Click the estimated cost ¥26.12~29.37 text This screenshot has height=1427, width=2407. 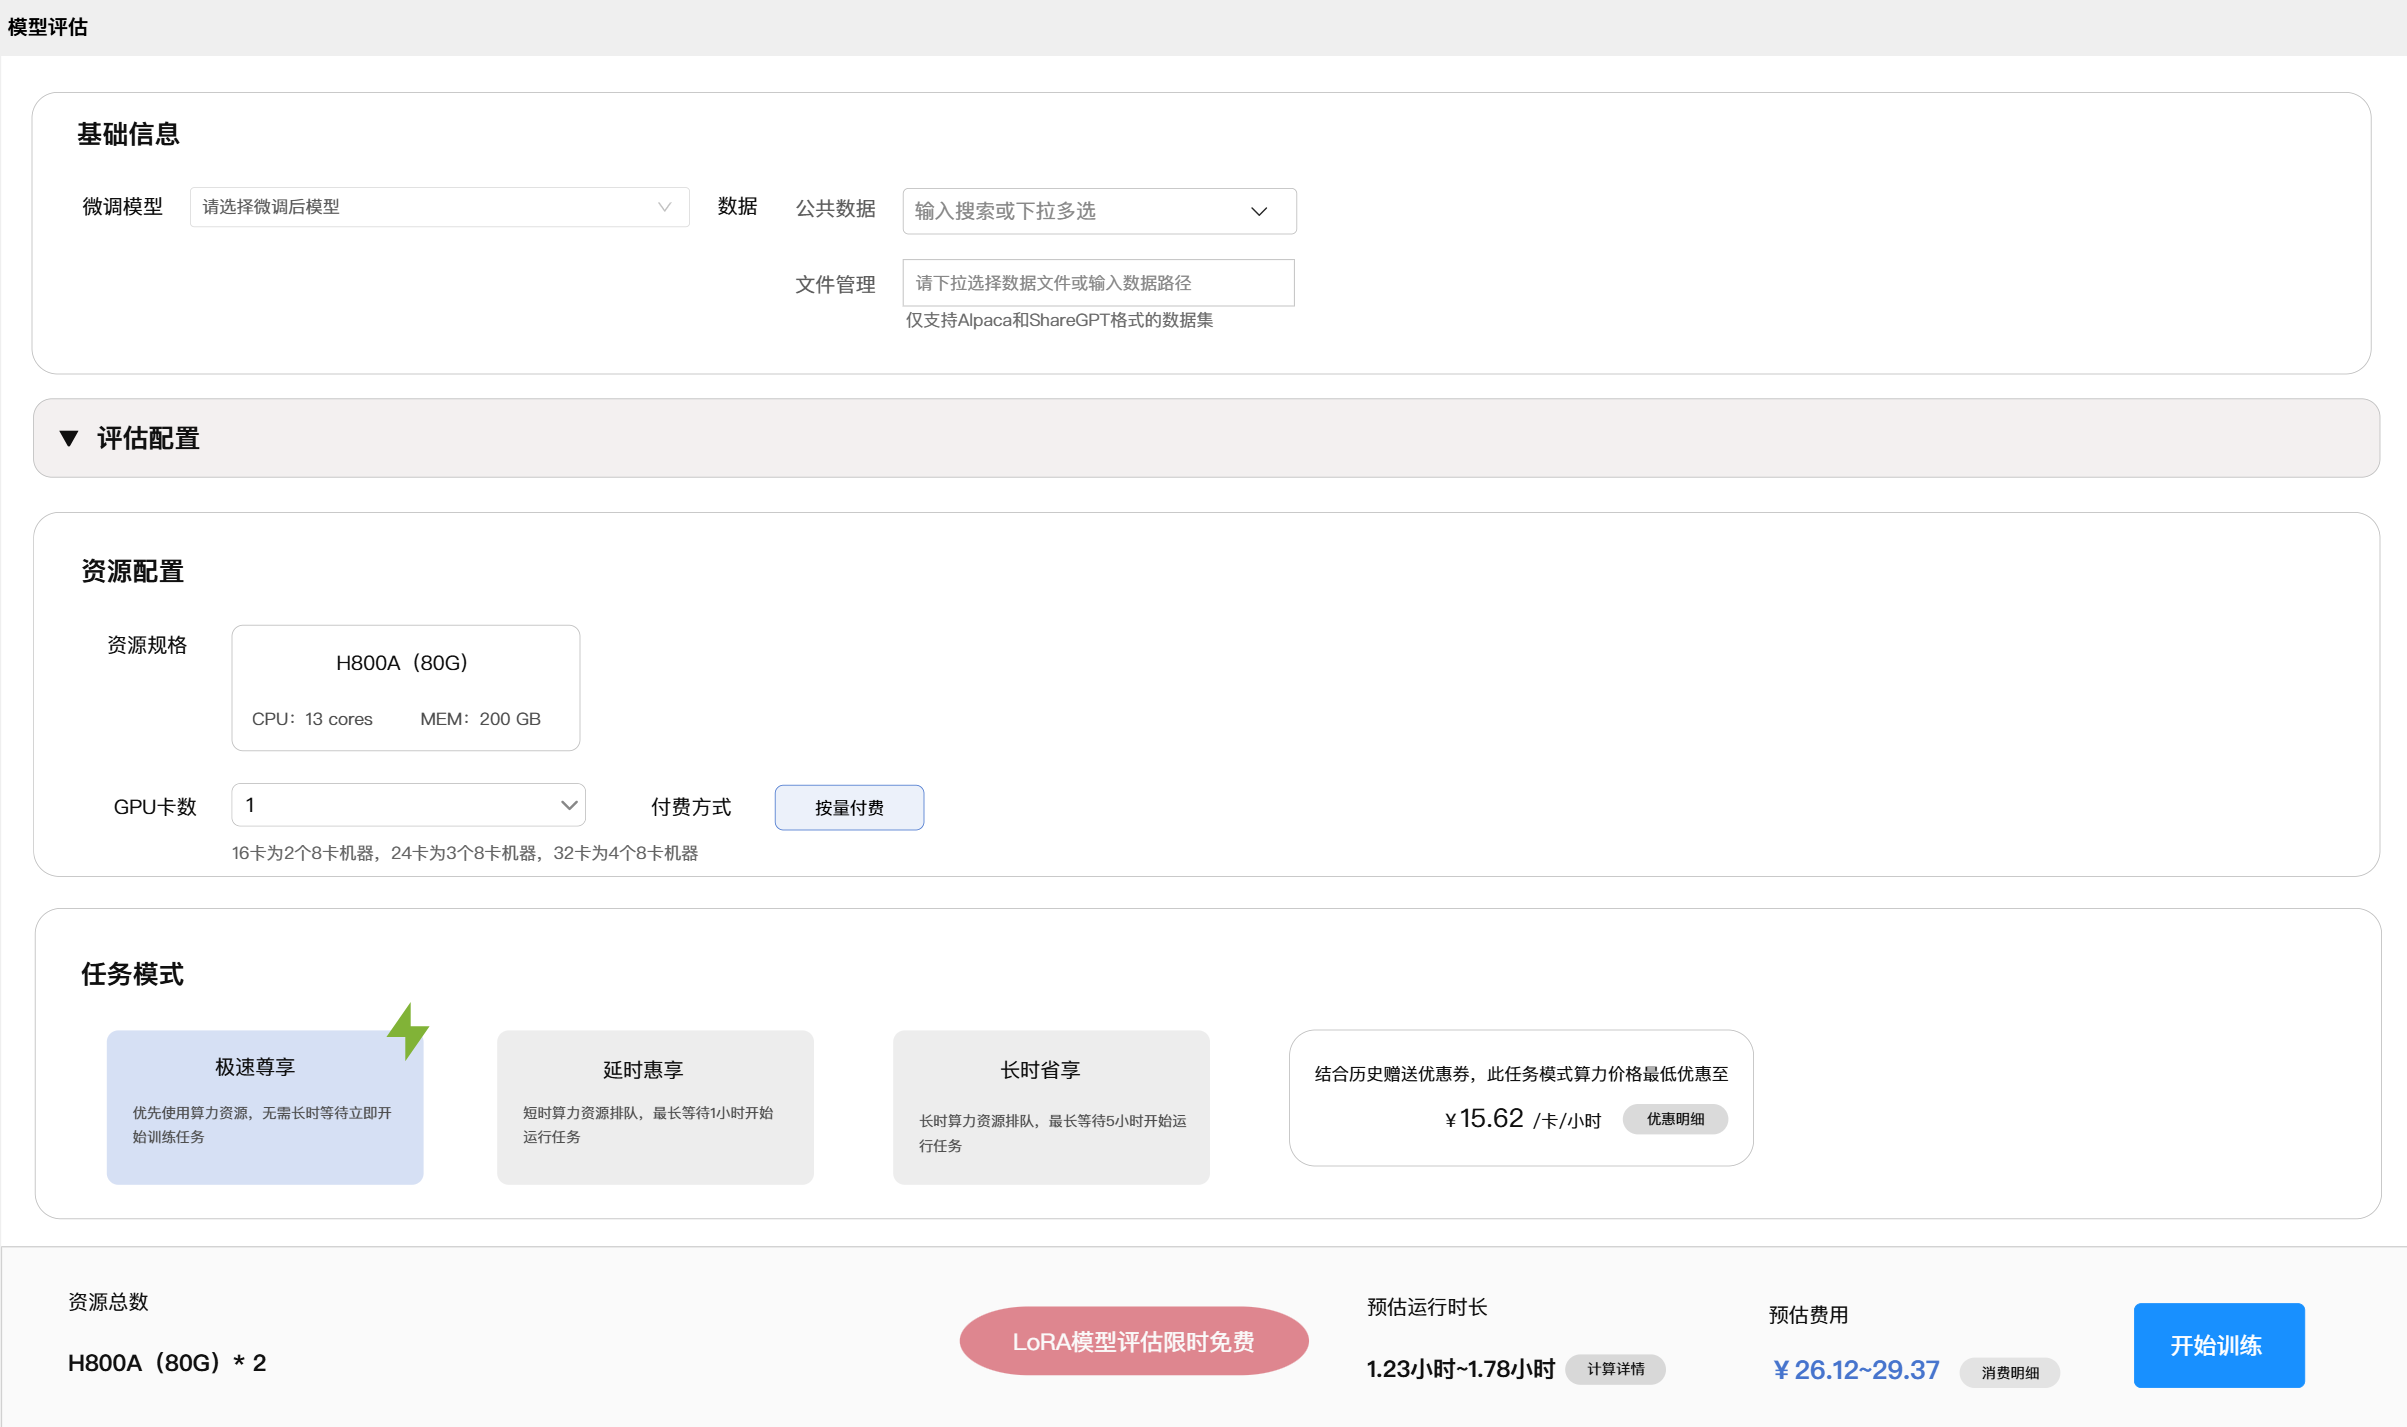pos(1856,1370)
